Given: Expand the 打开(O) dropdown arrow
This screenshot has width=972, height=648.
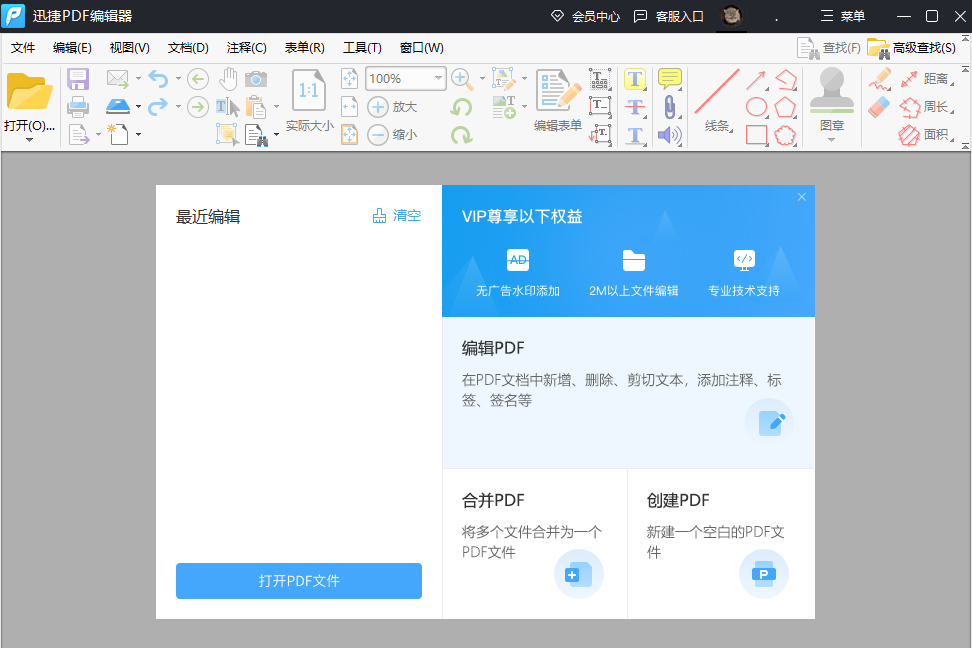Looking at the screenshot, I should pos(29,140).
